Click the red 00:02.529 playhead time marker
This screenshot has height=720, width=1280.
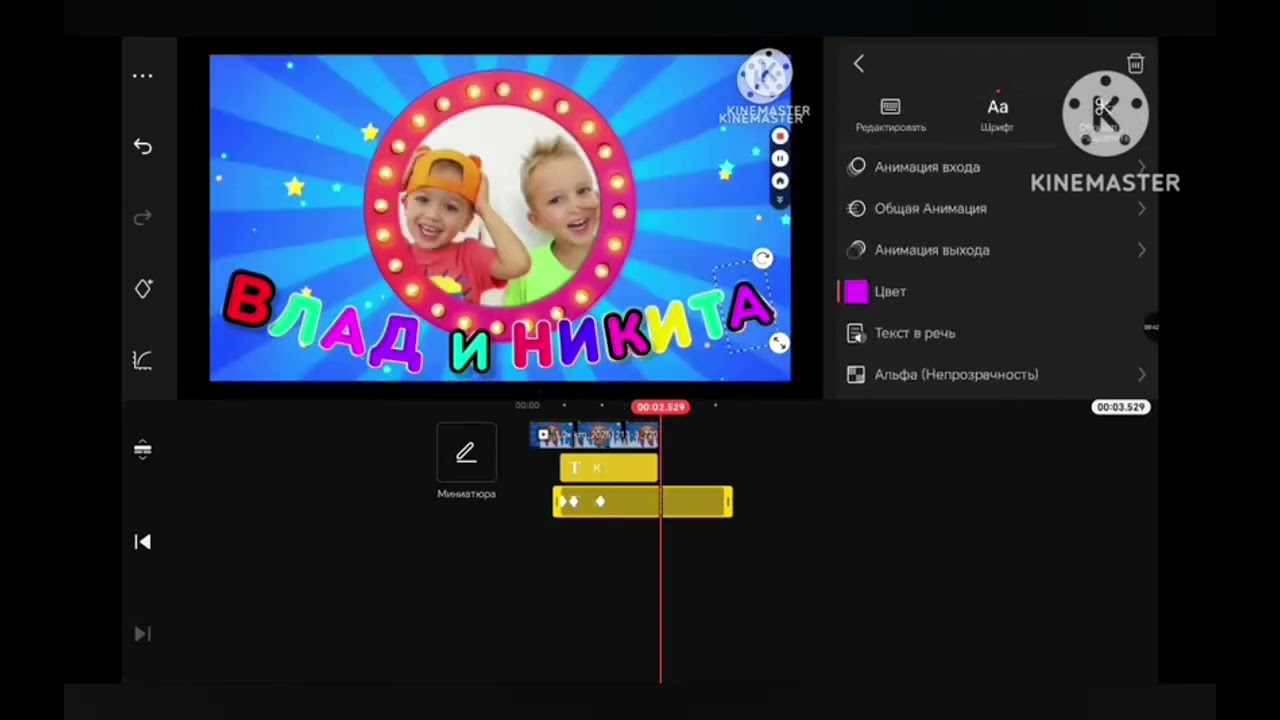tap(660, 407)
